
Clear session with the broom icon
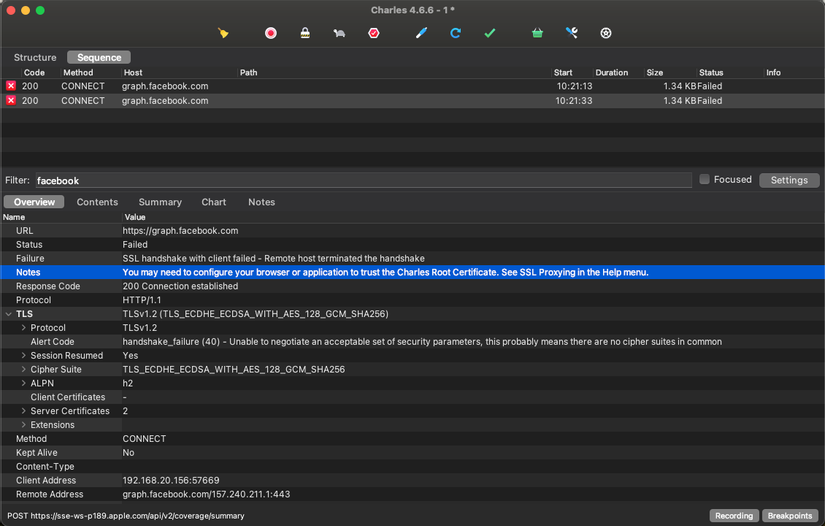coord(223,33)
